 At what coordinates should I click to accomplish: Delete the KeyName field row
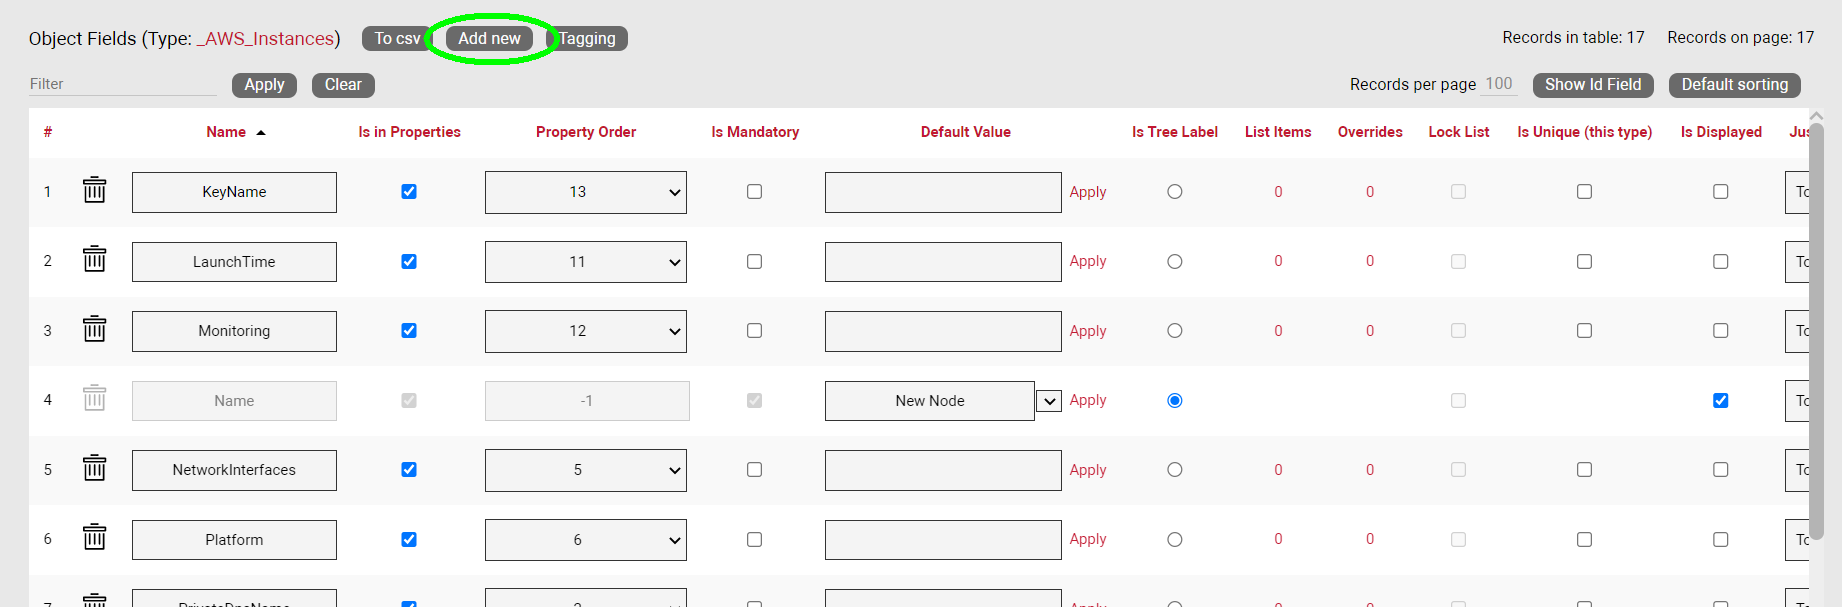[94, 190]
